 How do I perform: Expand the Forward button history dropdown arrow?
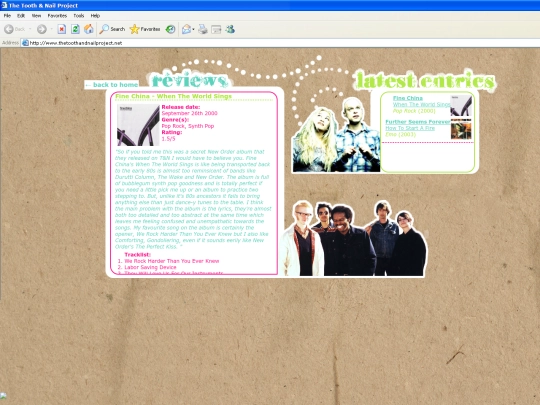(51, 29)
